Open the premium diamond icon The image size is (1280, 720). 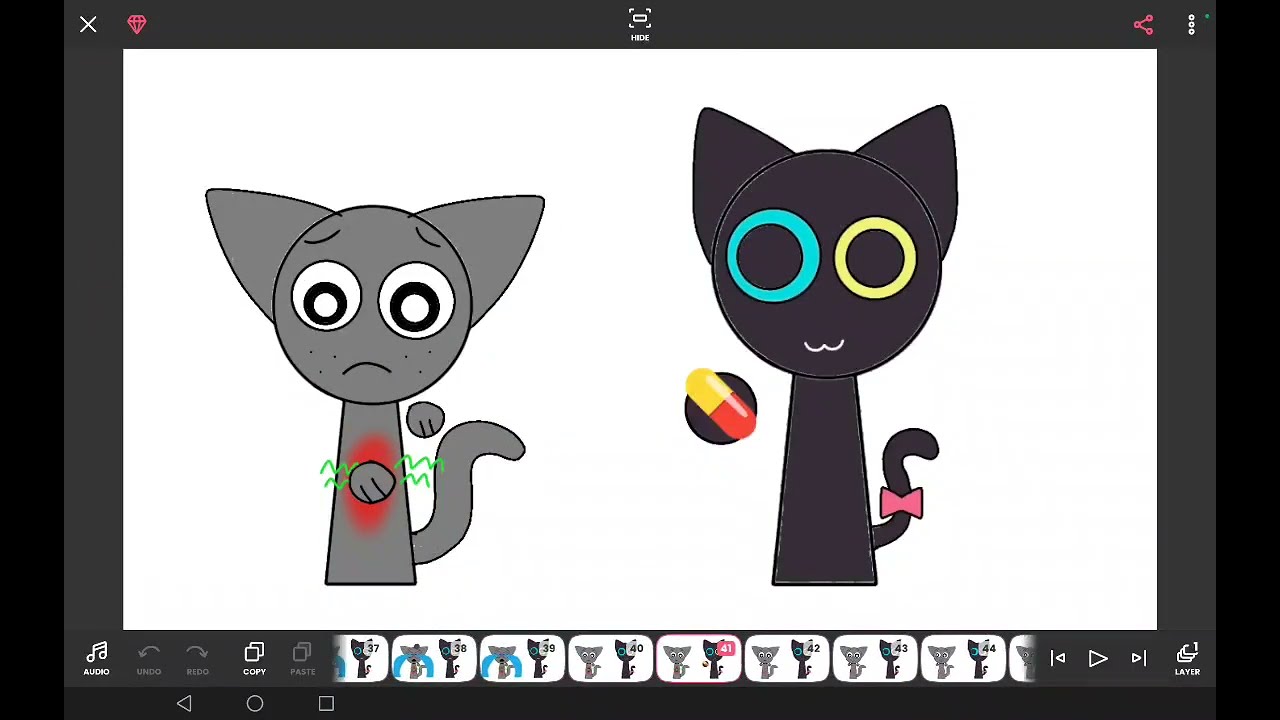[137, 24]
